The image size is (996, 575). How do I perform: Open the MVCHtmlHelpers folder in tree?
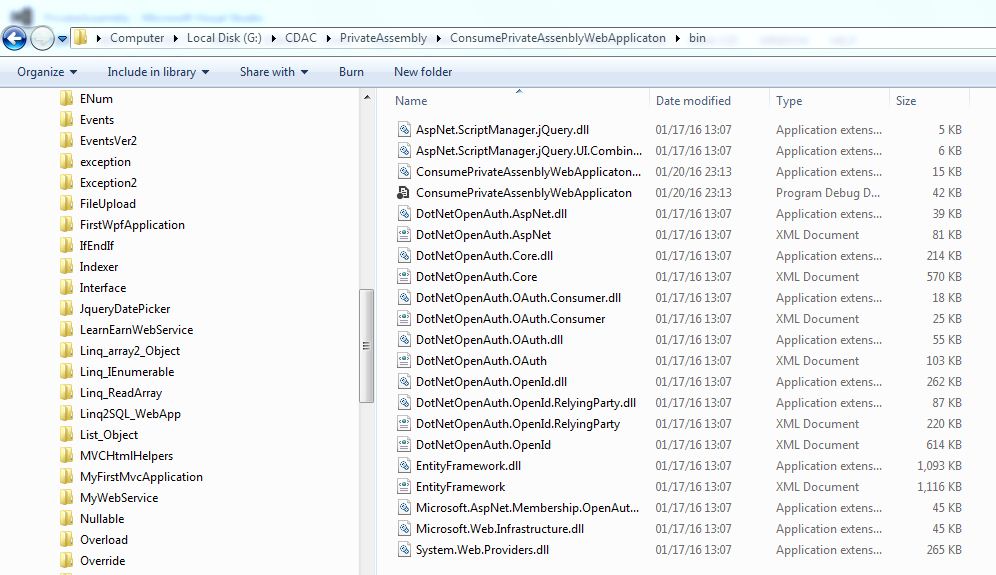(x=116, y=456)
